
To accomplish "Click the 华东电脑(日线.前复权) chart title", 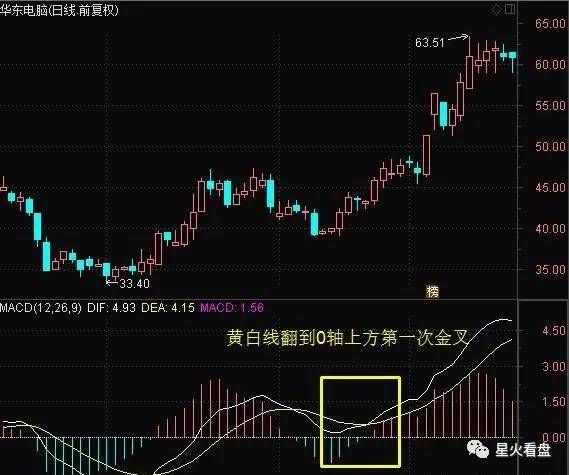I will 60,10.
